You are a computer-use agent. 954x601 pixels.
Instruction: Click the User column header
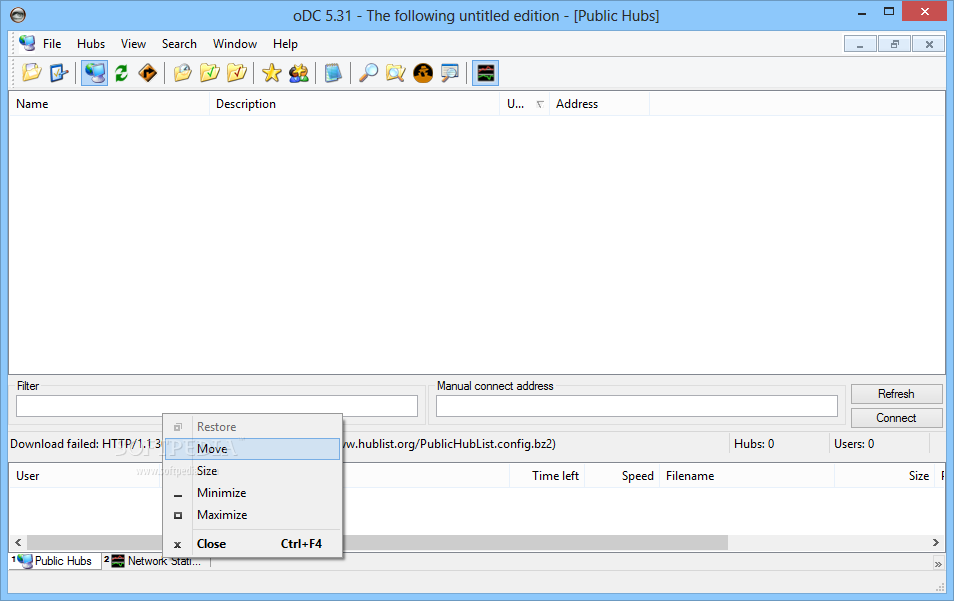pos(85,476)
